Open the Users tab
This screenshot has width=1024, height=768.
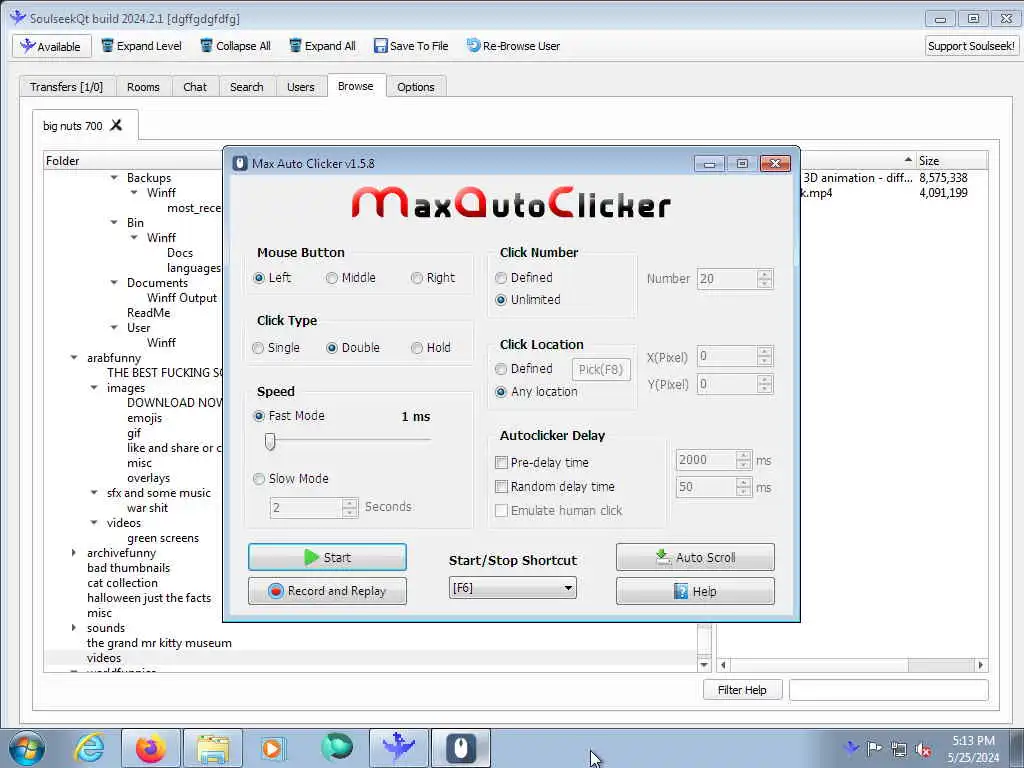pyautogui.click(x=300, y=87)
